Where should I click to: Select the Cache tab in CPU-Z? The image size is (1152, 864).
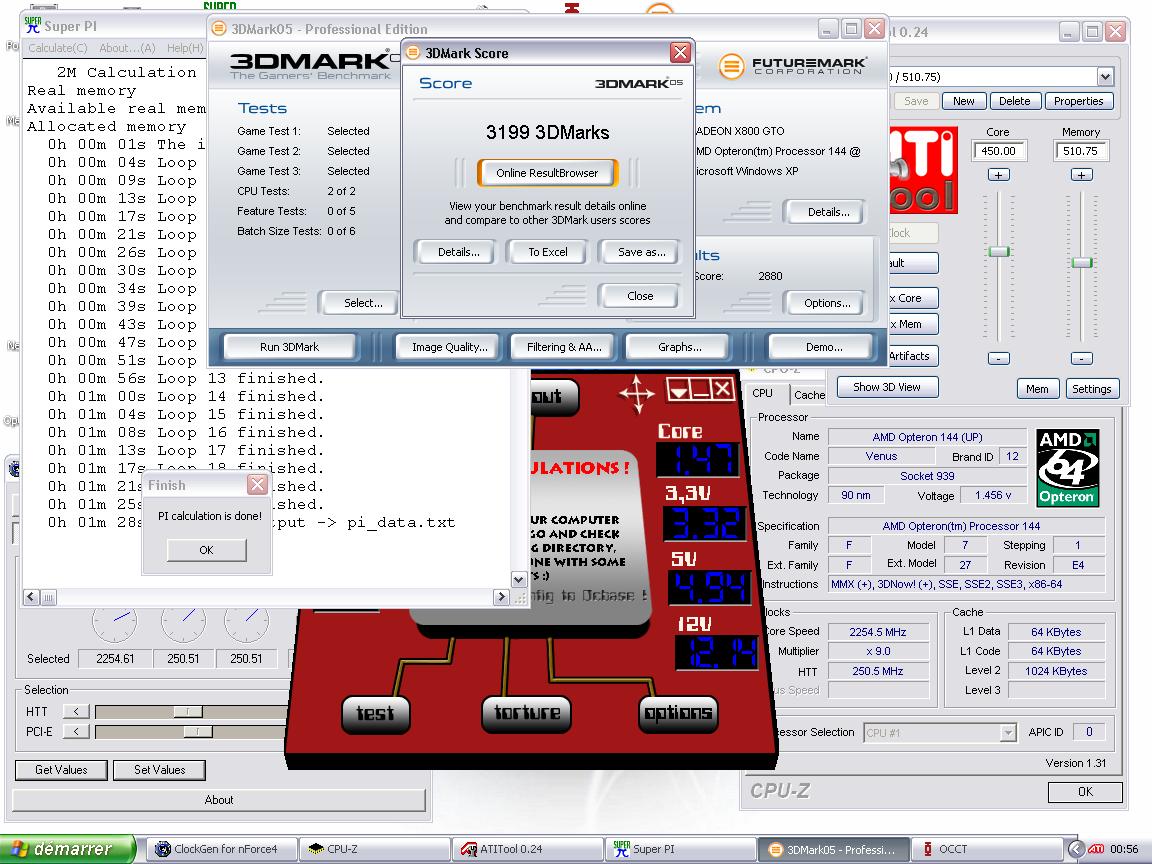click(809, 395)
